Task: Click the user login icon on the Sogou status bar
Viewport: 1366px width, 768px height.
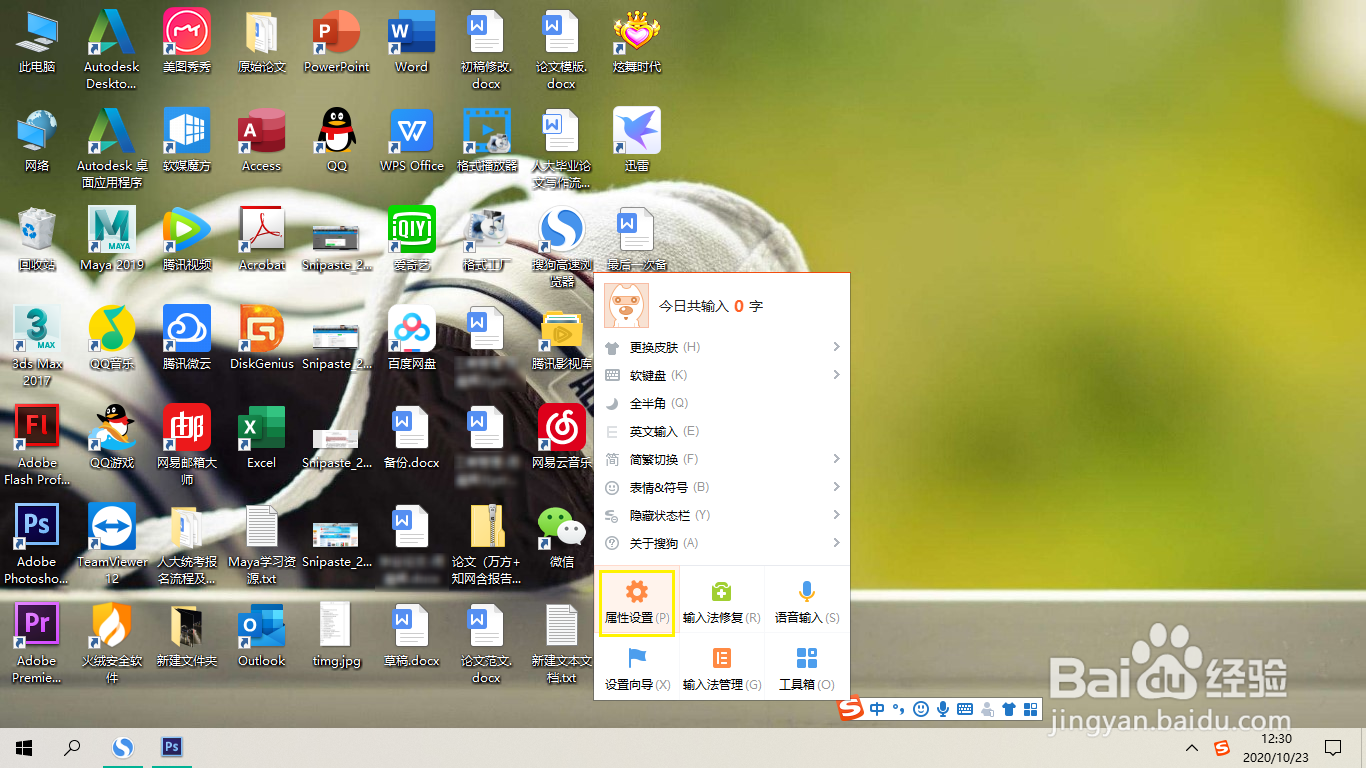Action: tap(987, 710)
